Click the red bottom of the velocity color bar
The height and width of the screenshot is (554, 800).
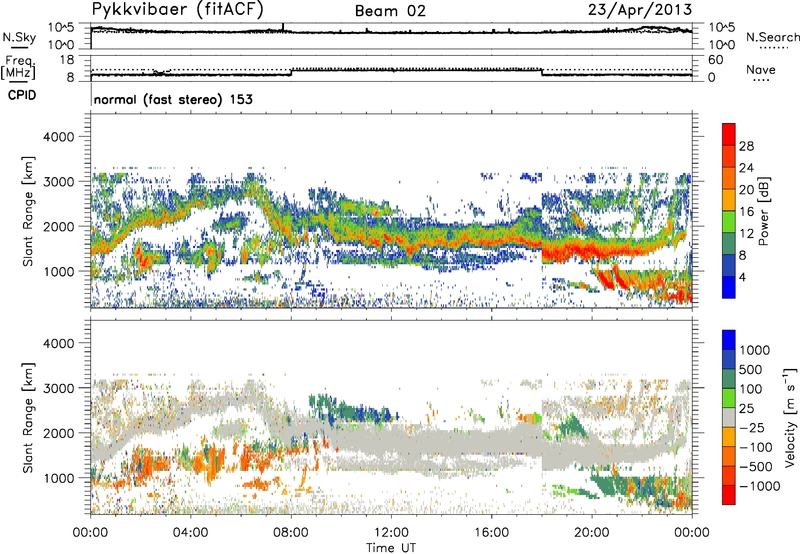(729, 495)
